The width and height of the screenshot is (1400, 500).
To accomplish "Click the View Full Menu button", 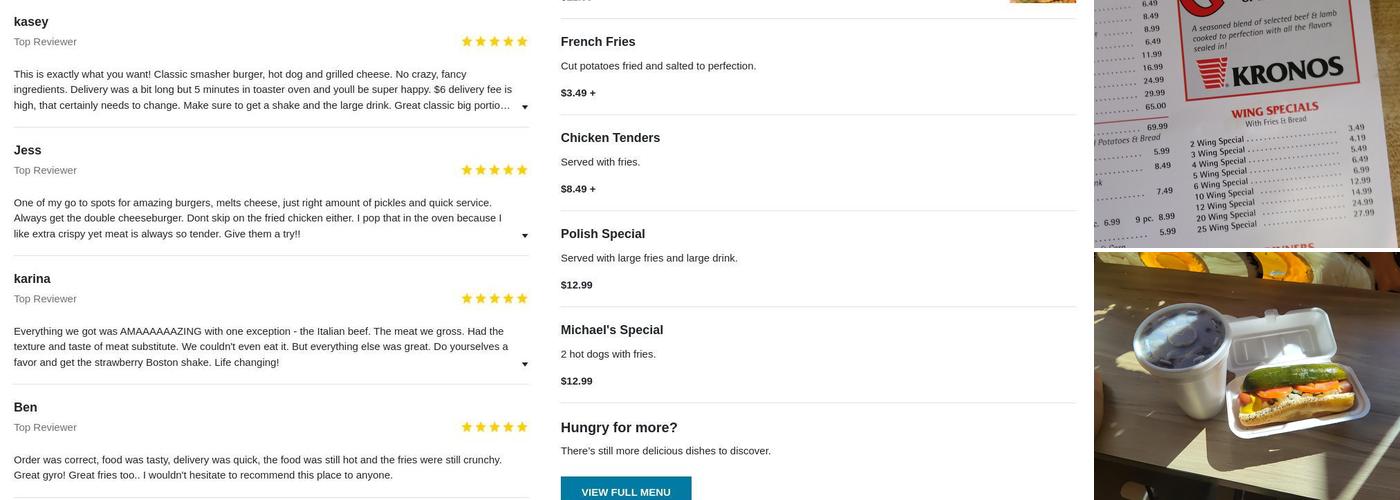I will (x=626, y=491).
